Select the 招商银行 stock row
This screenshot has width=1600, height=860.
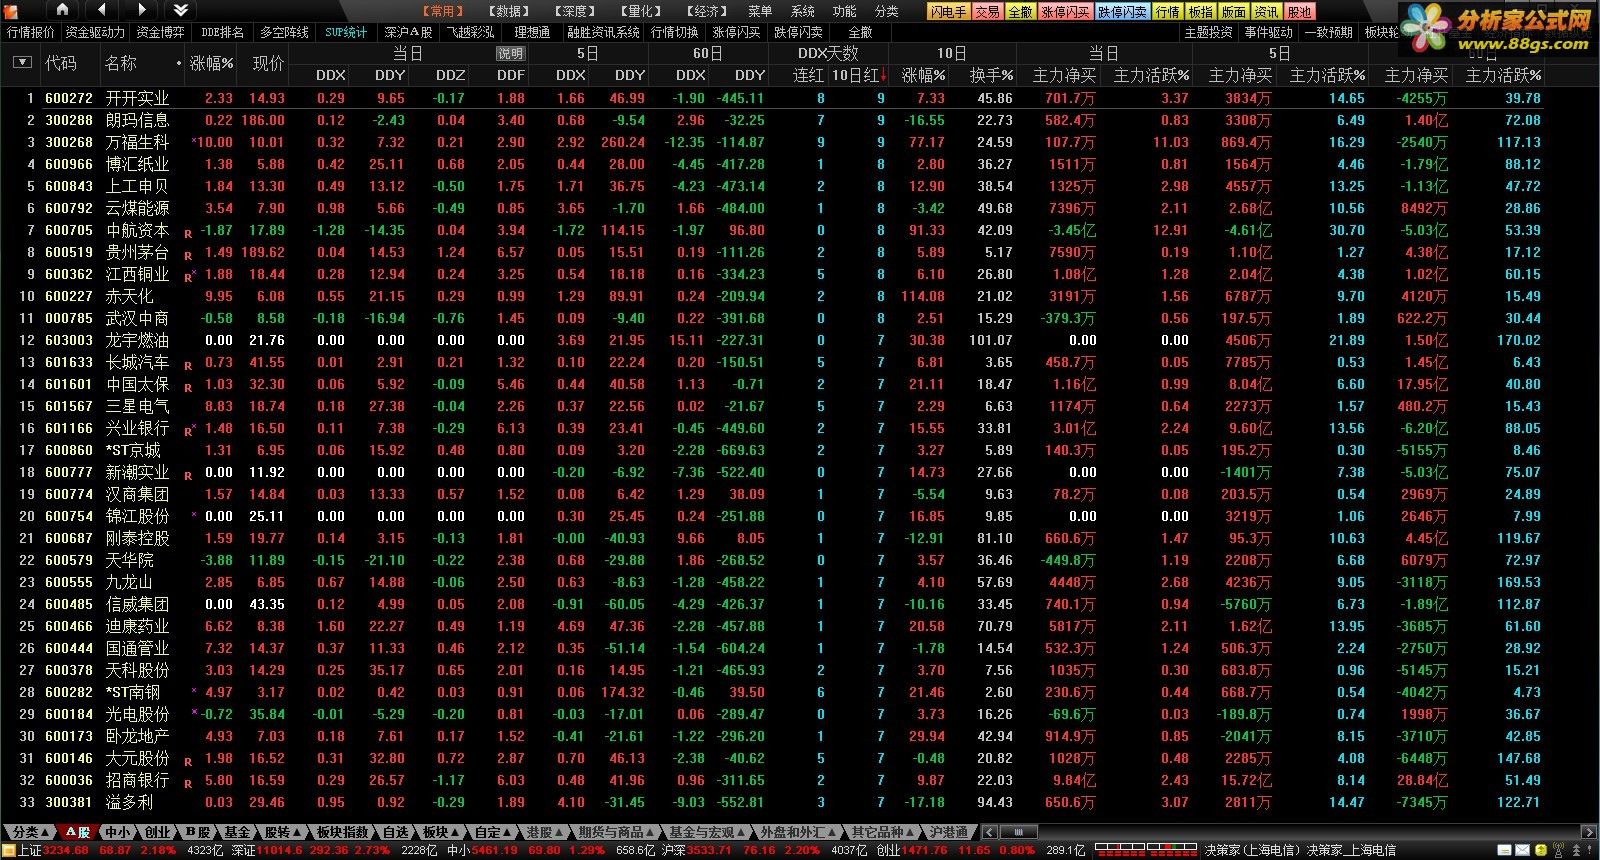coord(770,780)
